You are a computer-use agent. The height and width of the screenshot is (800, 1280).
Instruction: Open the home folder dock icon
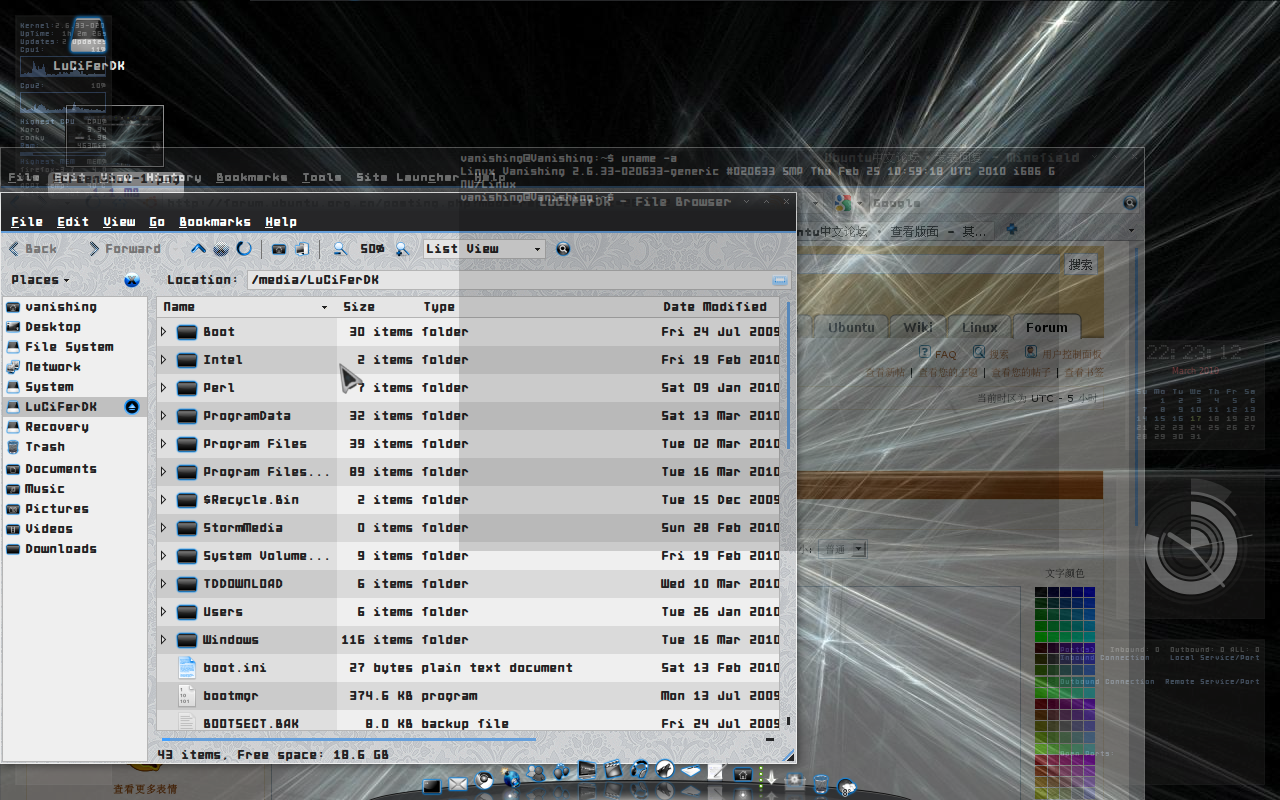click(742, 774)
